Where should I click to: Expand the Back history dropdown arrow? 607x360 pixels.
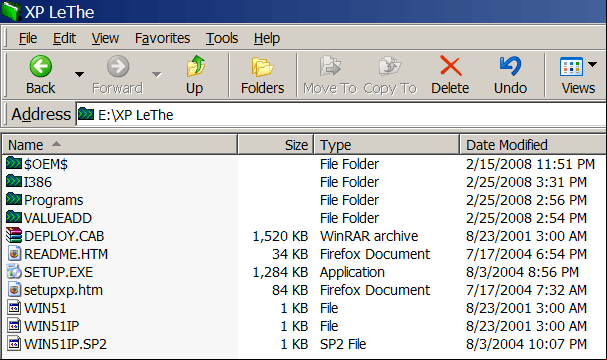coord(79,74)
